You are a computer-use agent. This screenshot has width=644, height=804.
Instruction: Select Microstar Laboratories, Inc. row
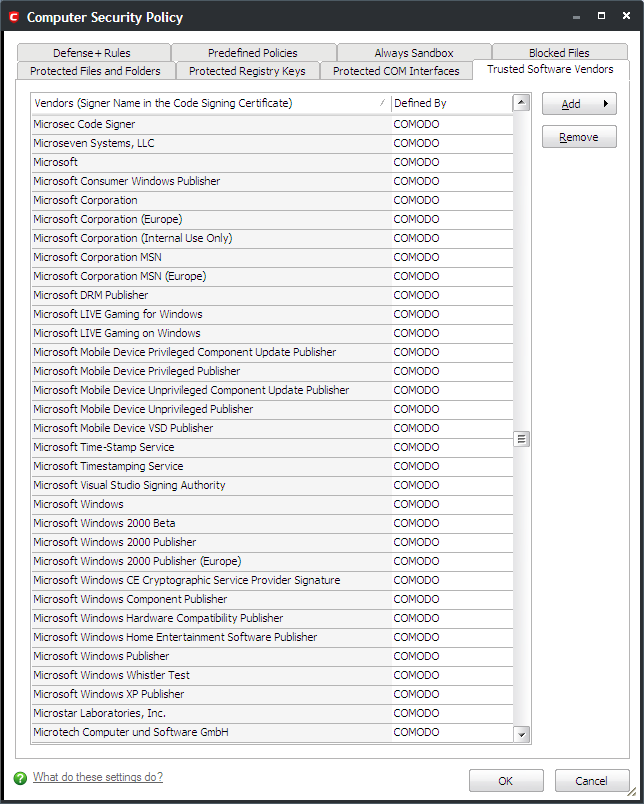point(272,712)
